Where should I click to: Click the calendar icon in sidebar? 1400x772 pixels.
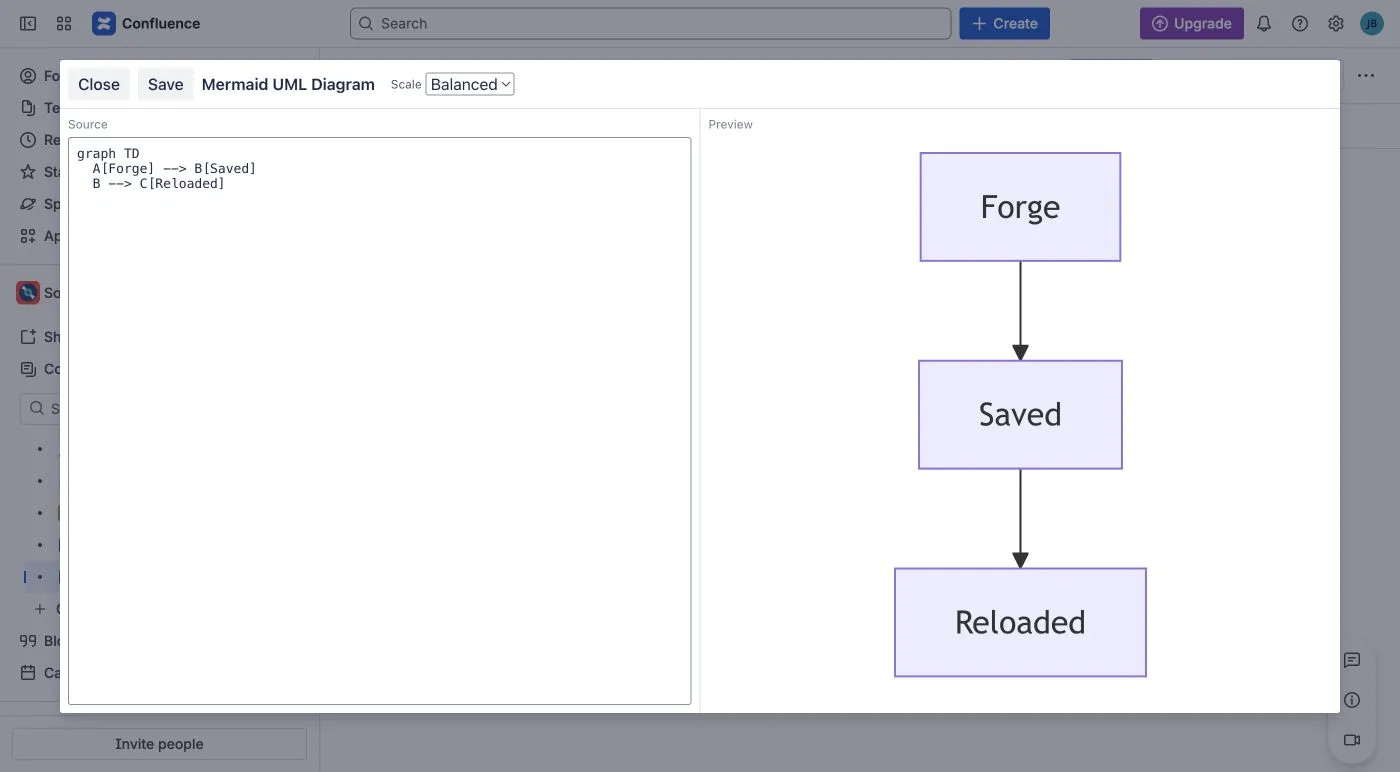click(28, 673)
